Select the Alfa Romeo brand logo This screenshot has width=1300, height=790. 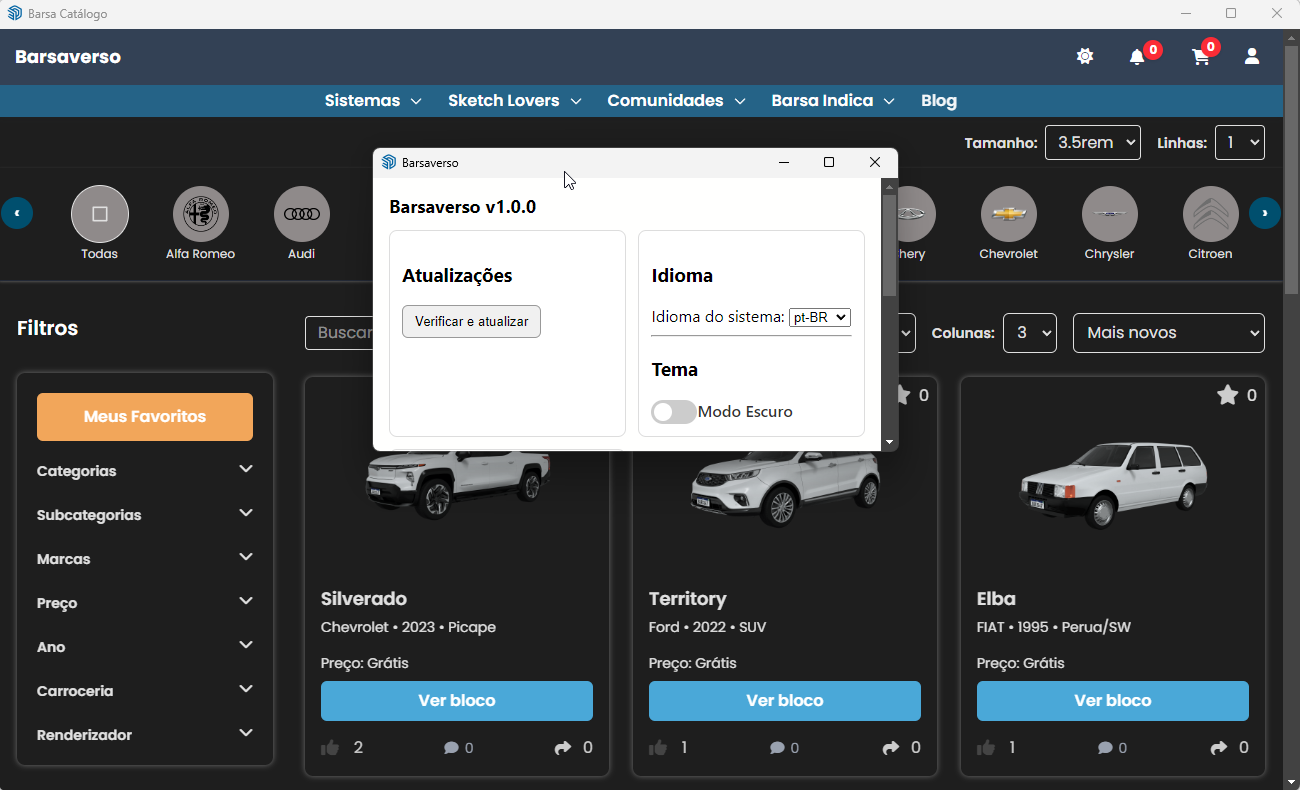201,214
